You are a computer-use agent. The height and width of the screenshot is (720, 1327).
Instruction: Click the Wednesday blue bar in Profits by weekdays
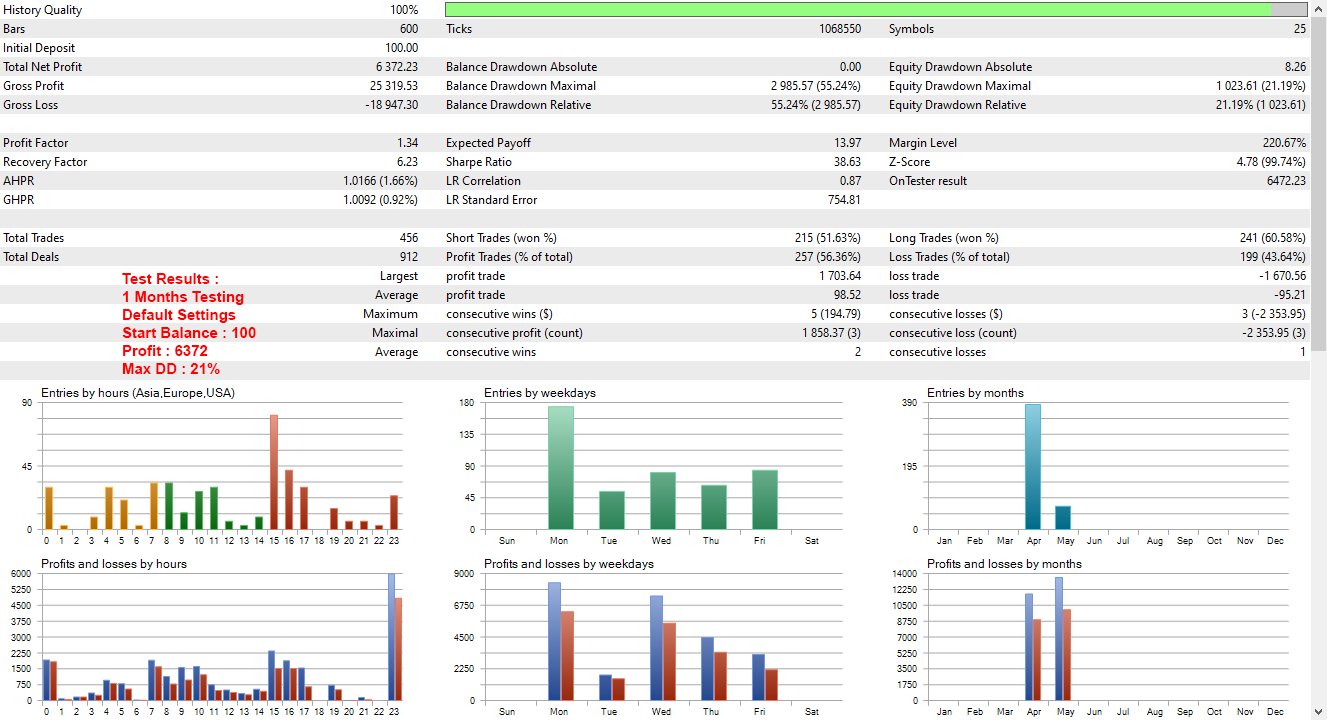pos(656,648)
